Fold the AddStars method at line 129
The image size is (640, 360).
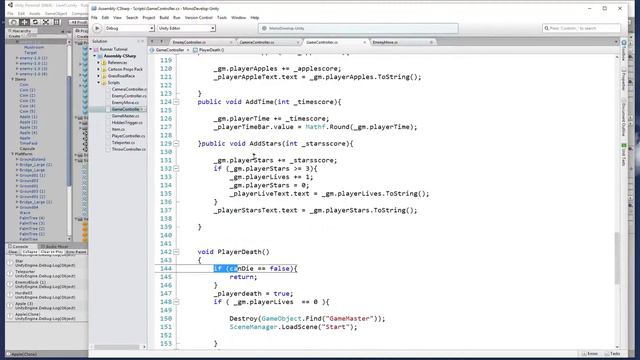click(176, 144)
